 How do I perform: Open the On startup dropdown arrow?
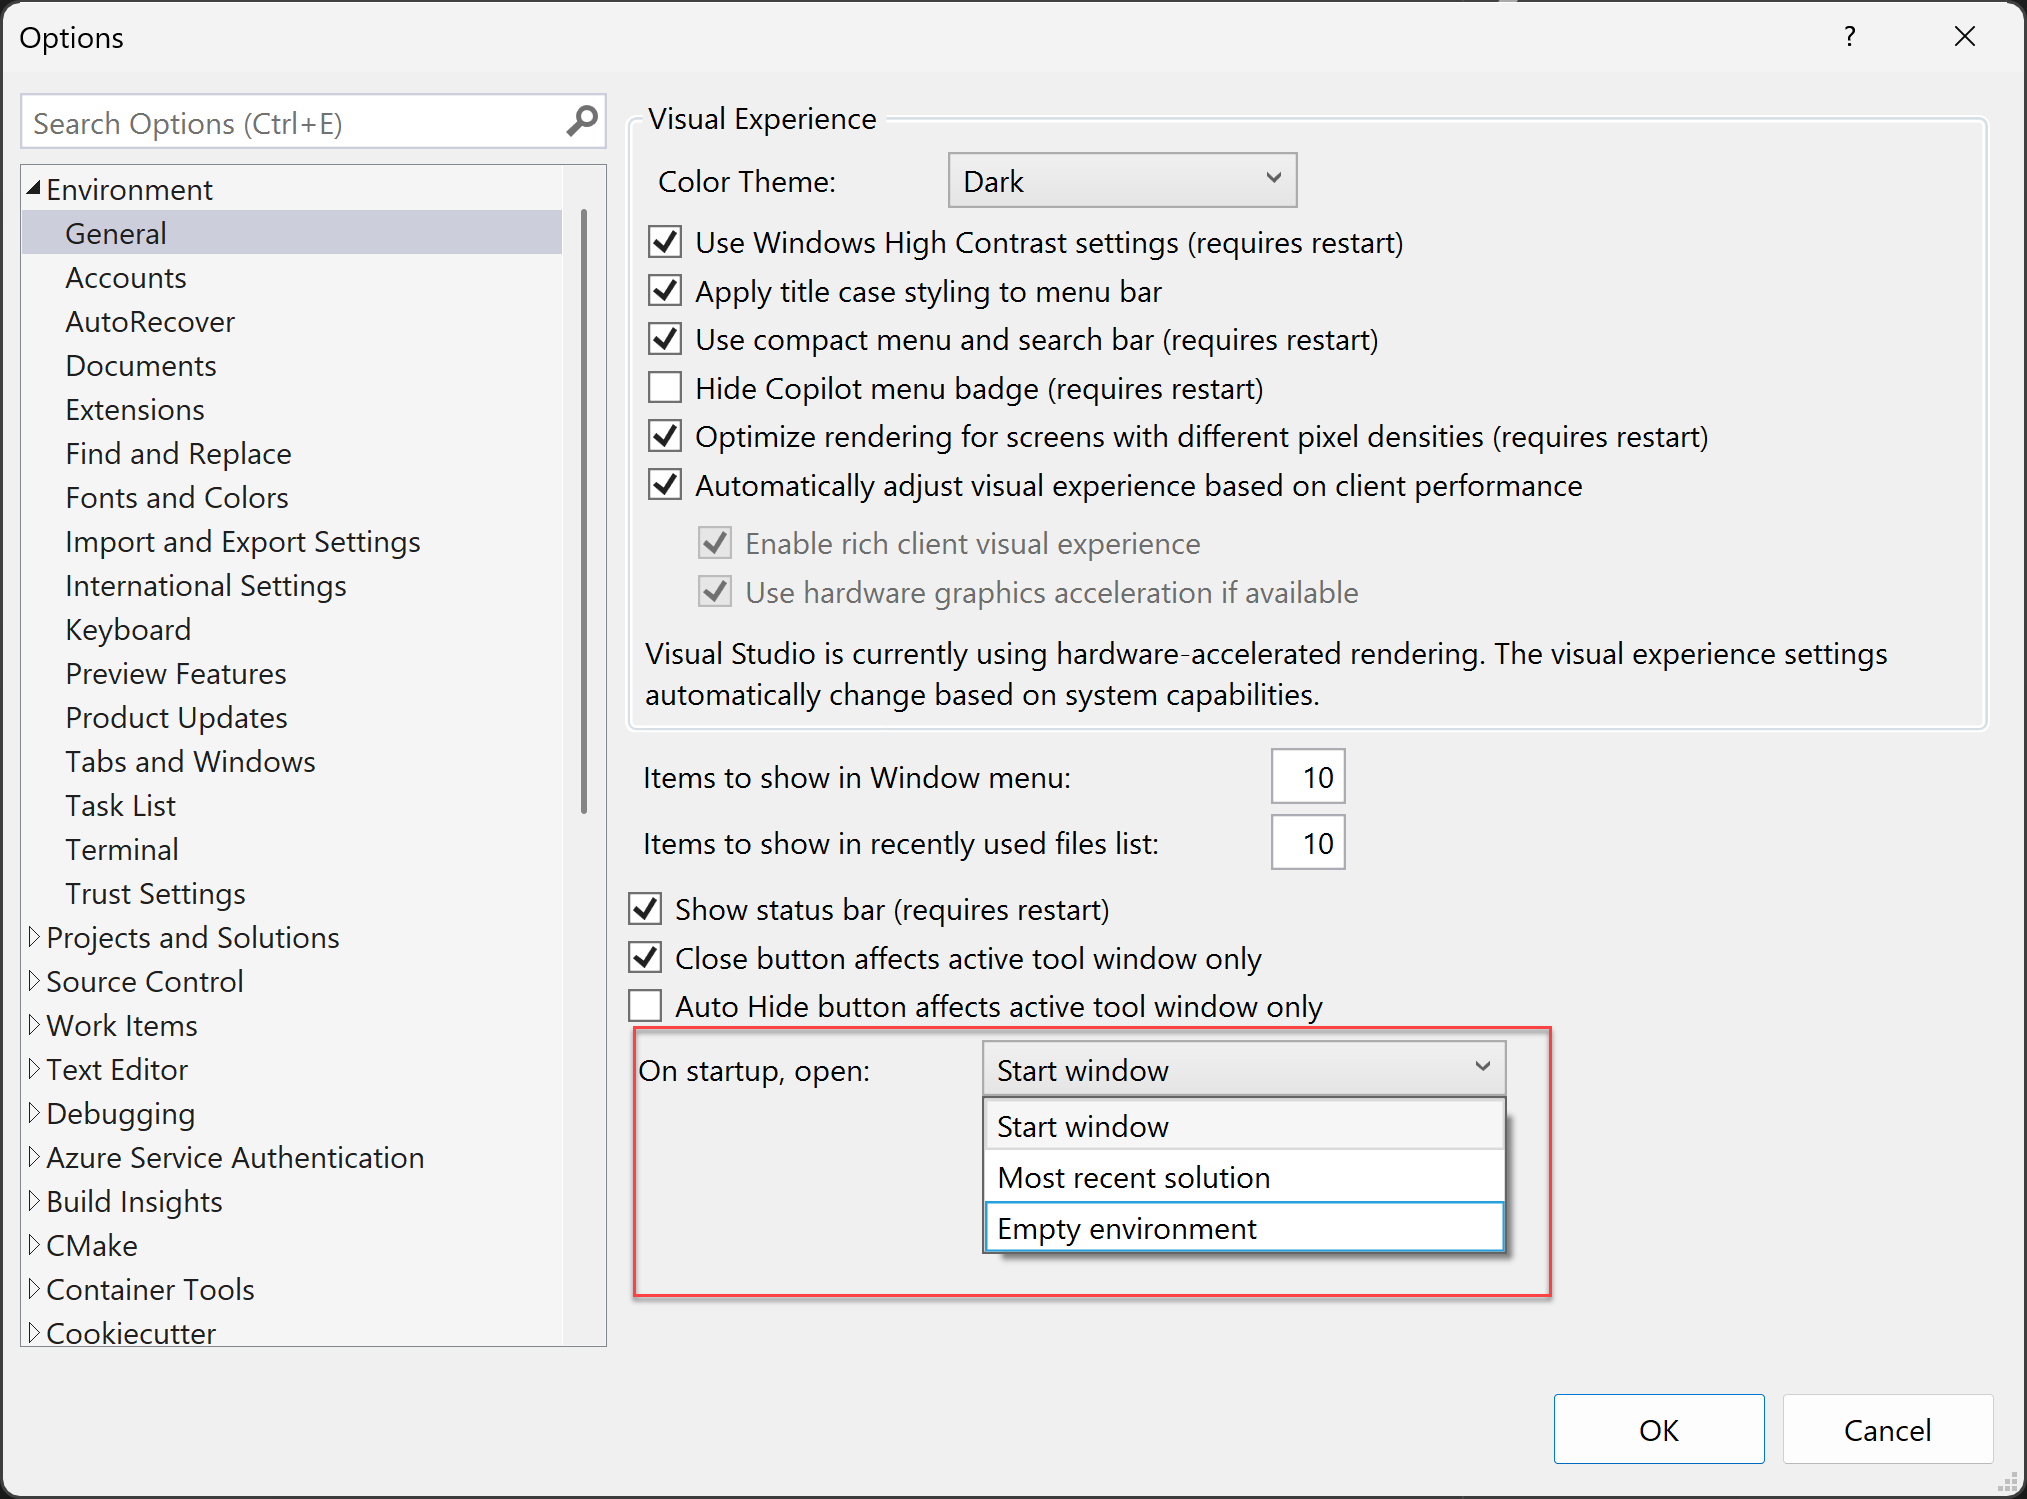point(1483,1067)
